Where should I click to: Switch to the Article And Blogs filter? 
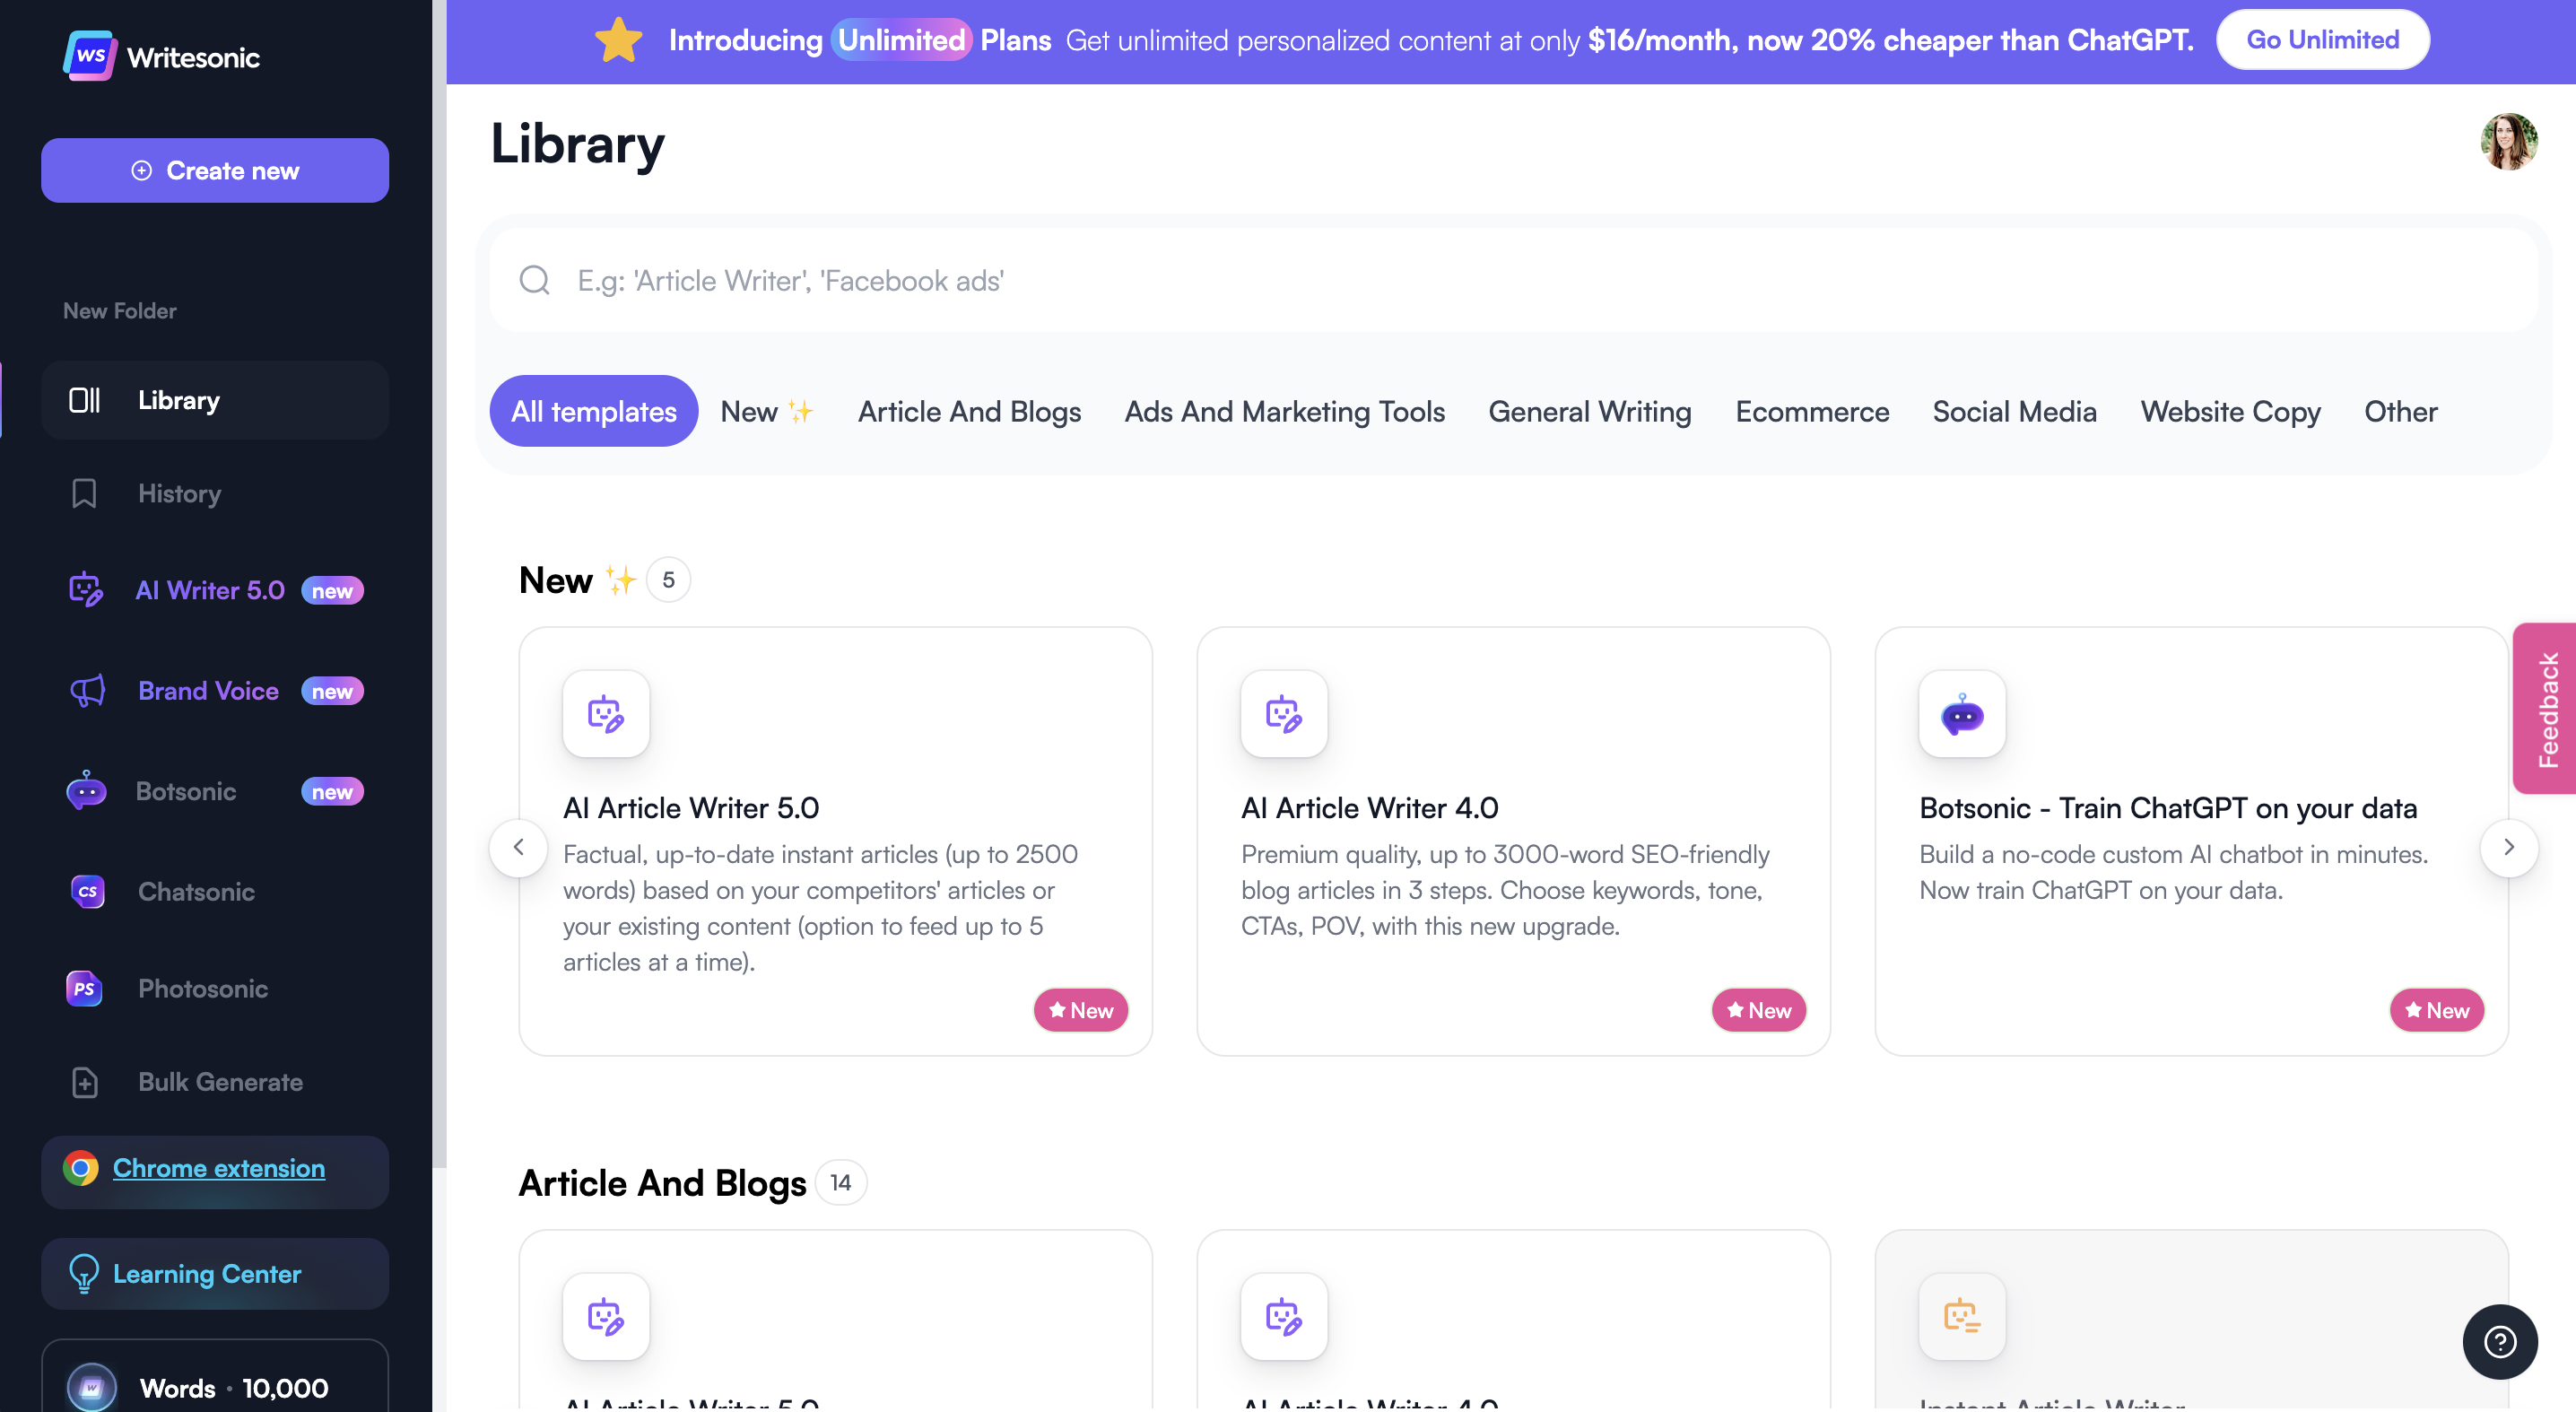[969, 411]
